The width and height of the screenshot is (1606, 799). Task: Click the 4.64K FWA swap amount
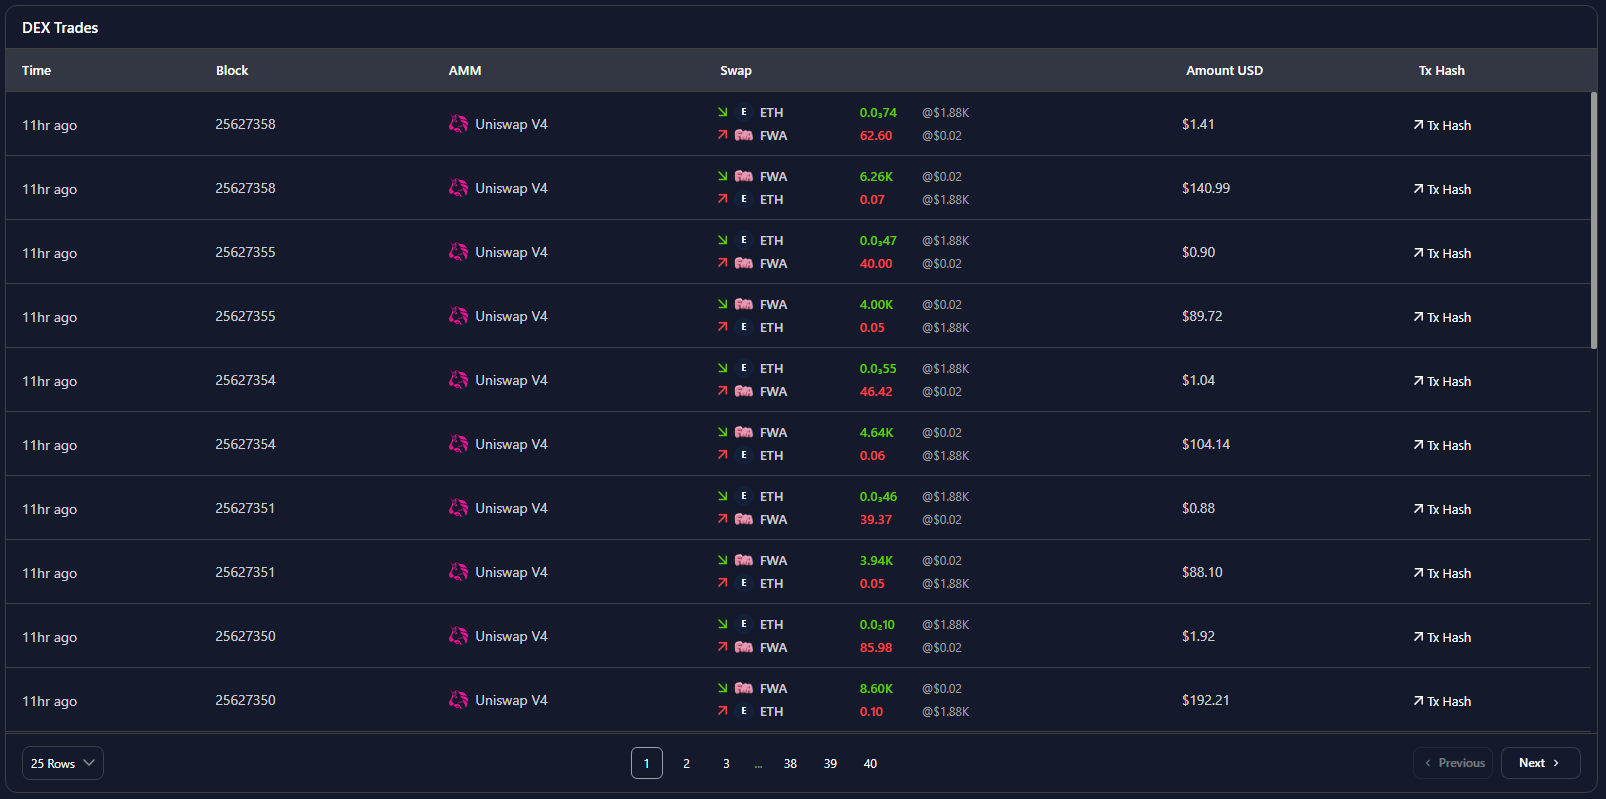pyautogui.click(x=876, y=432)
